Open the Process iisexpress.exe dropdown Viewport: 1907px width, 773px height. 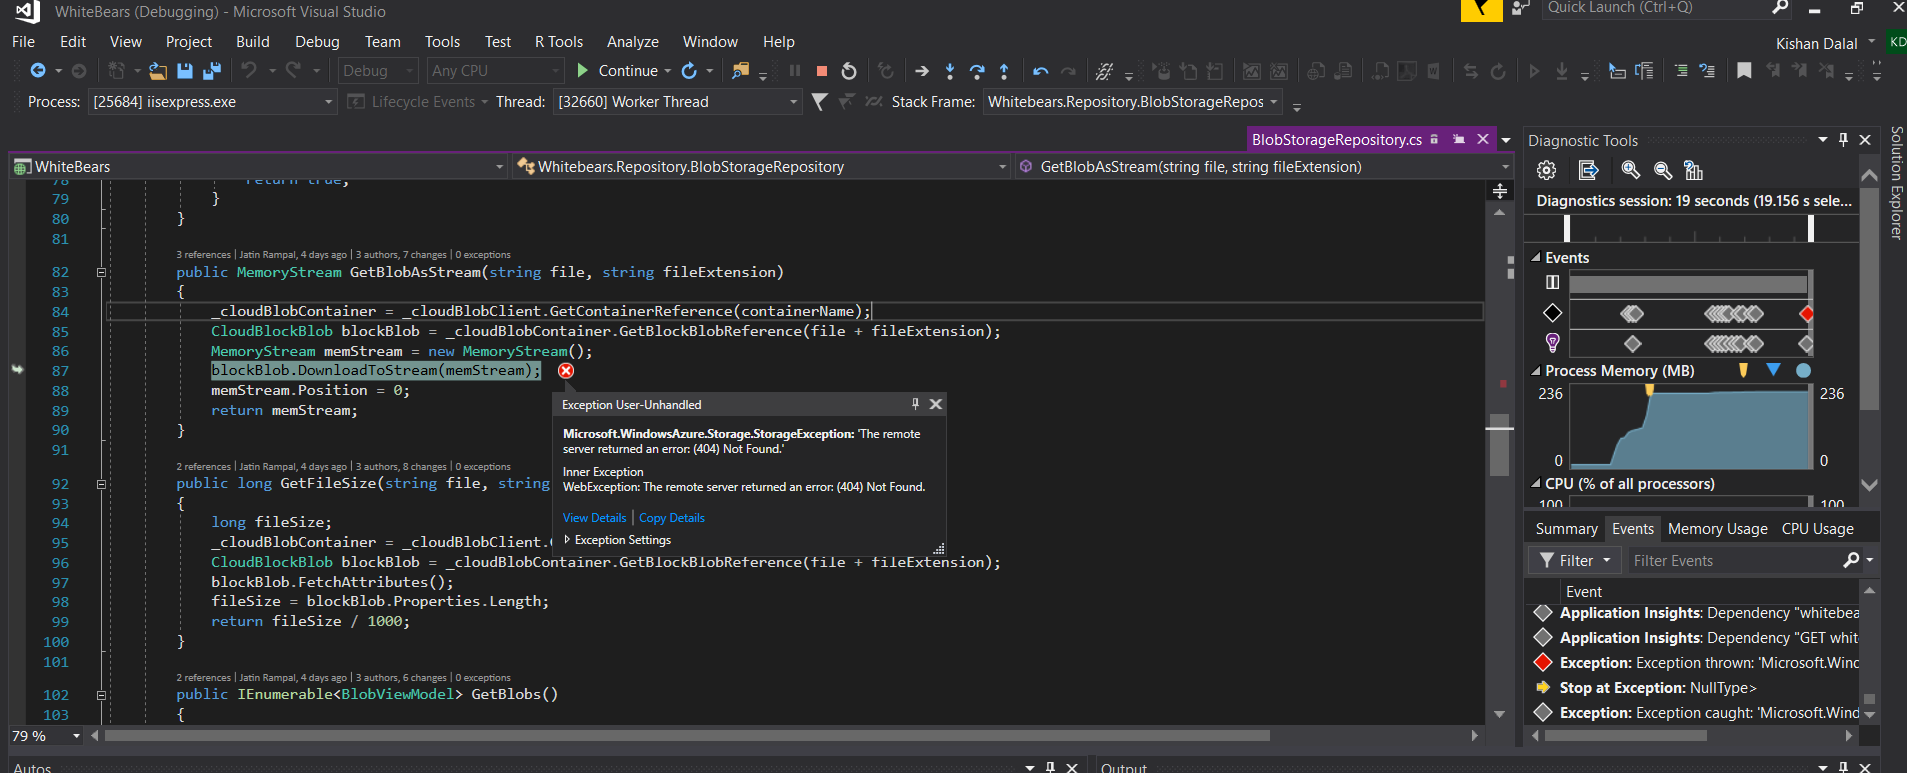[328, 102]
